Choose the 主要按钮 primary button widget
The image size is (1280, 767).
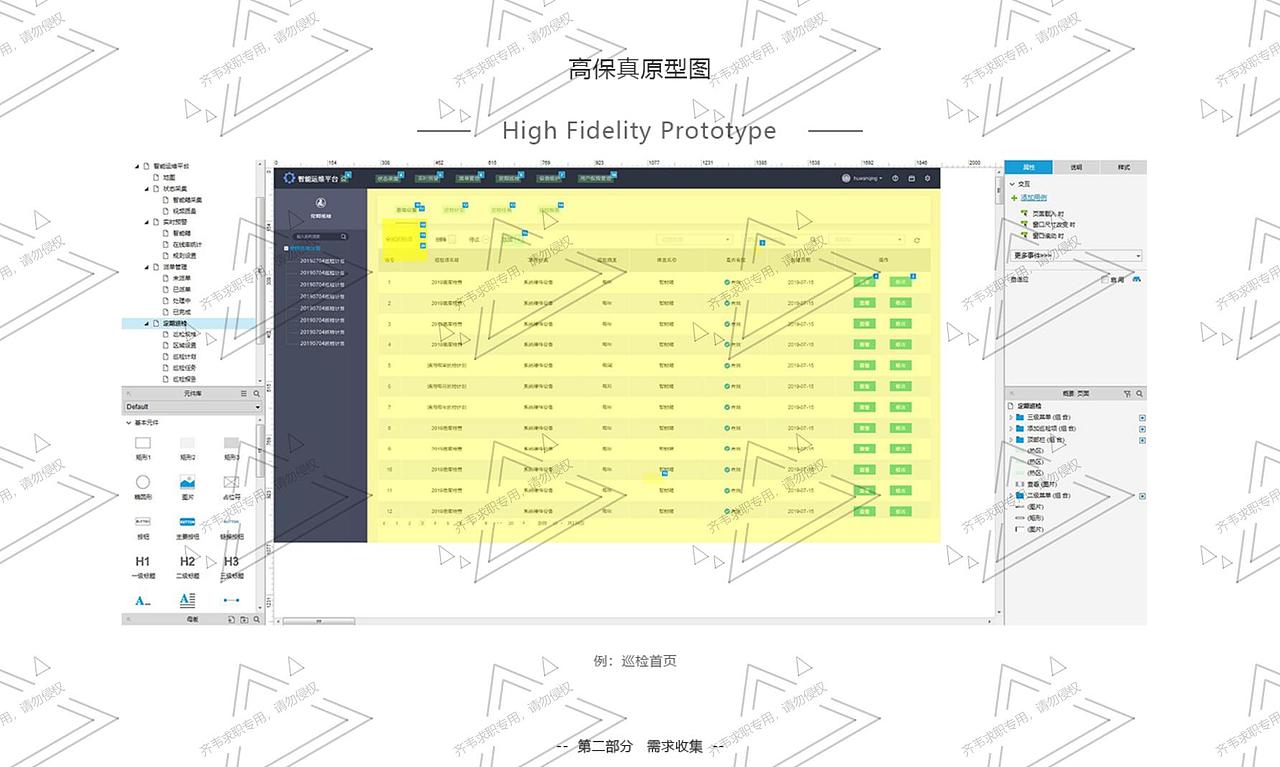pyautogui.click(x=187, y=527)
